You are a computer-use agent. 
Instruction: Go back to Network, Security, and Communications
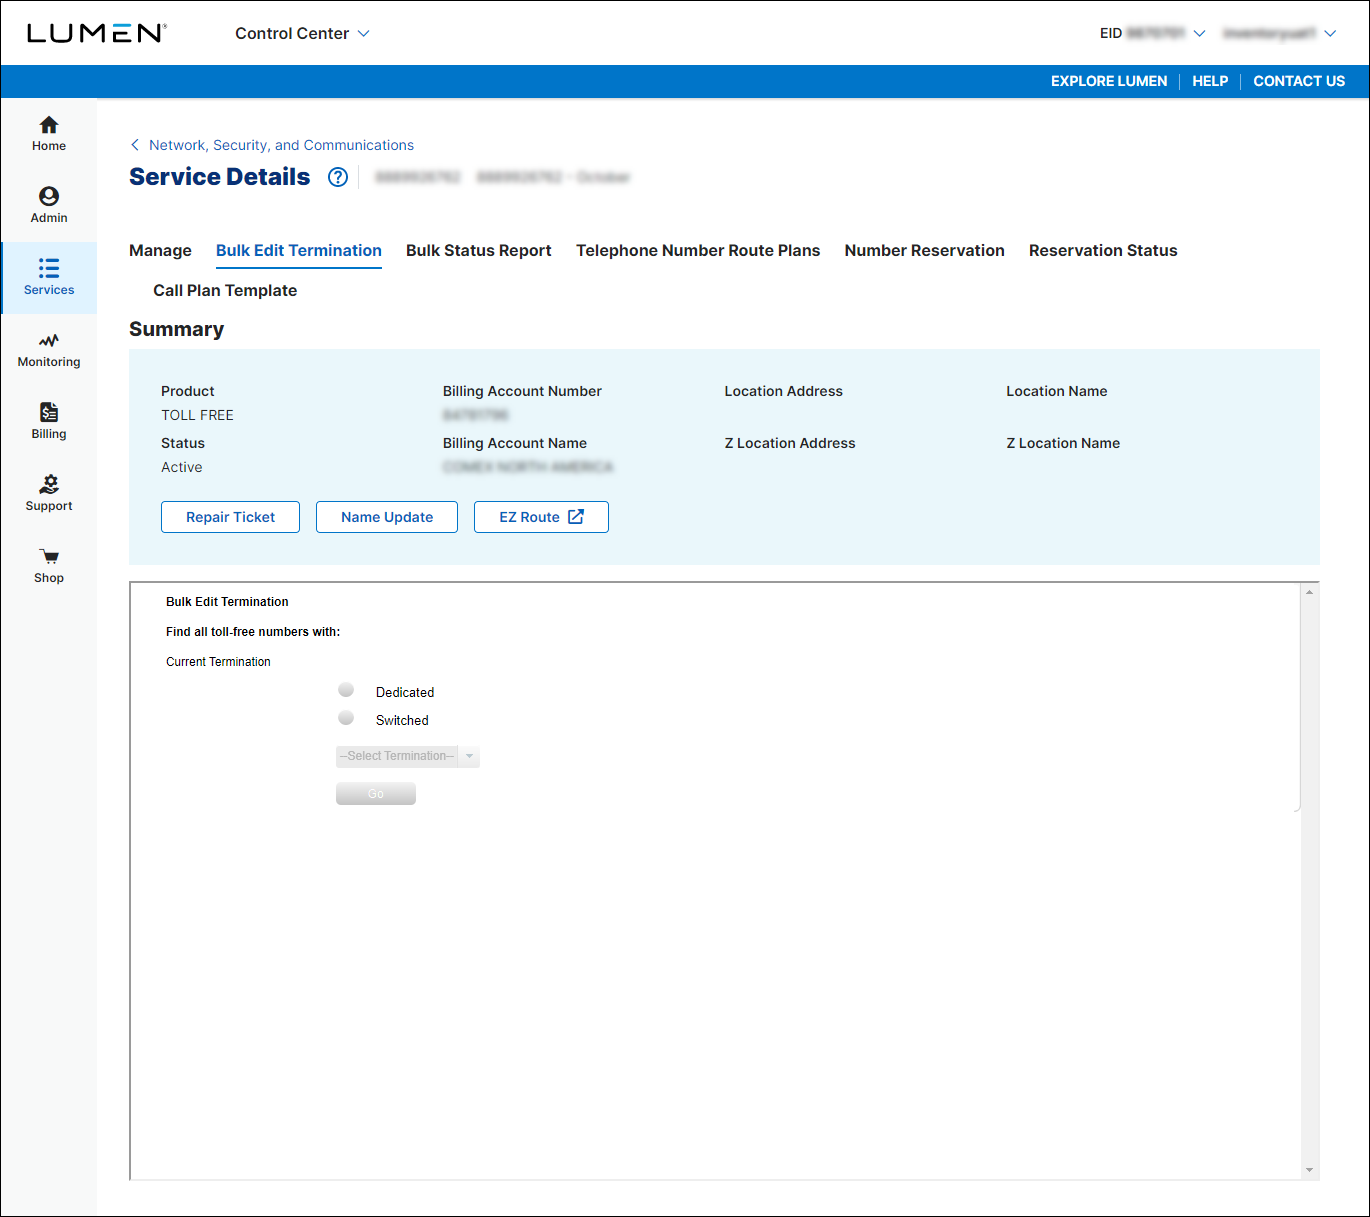tap(281, 145)
